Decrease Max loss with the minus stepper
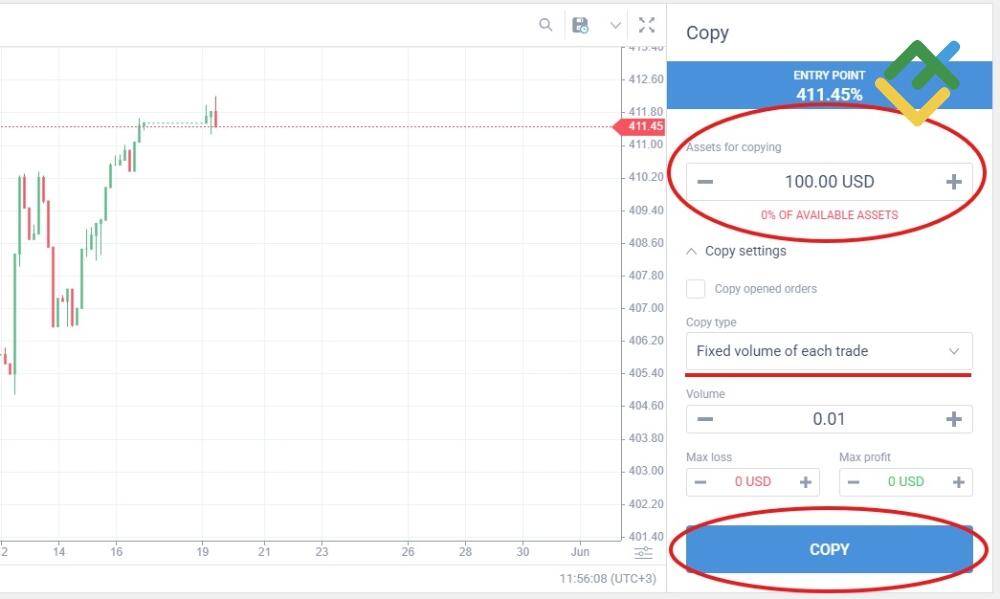1000x599 pixels. [700, 481]
